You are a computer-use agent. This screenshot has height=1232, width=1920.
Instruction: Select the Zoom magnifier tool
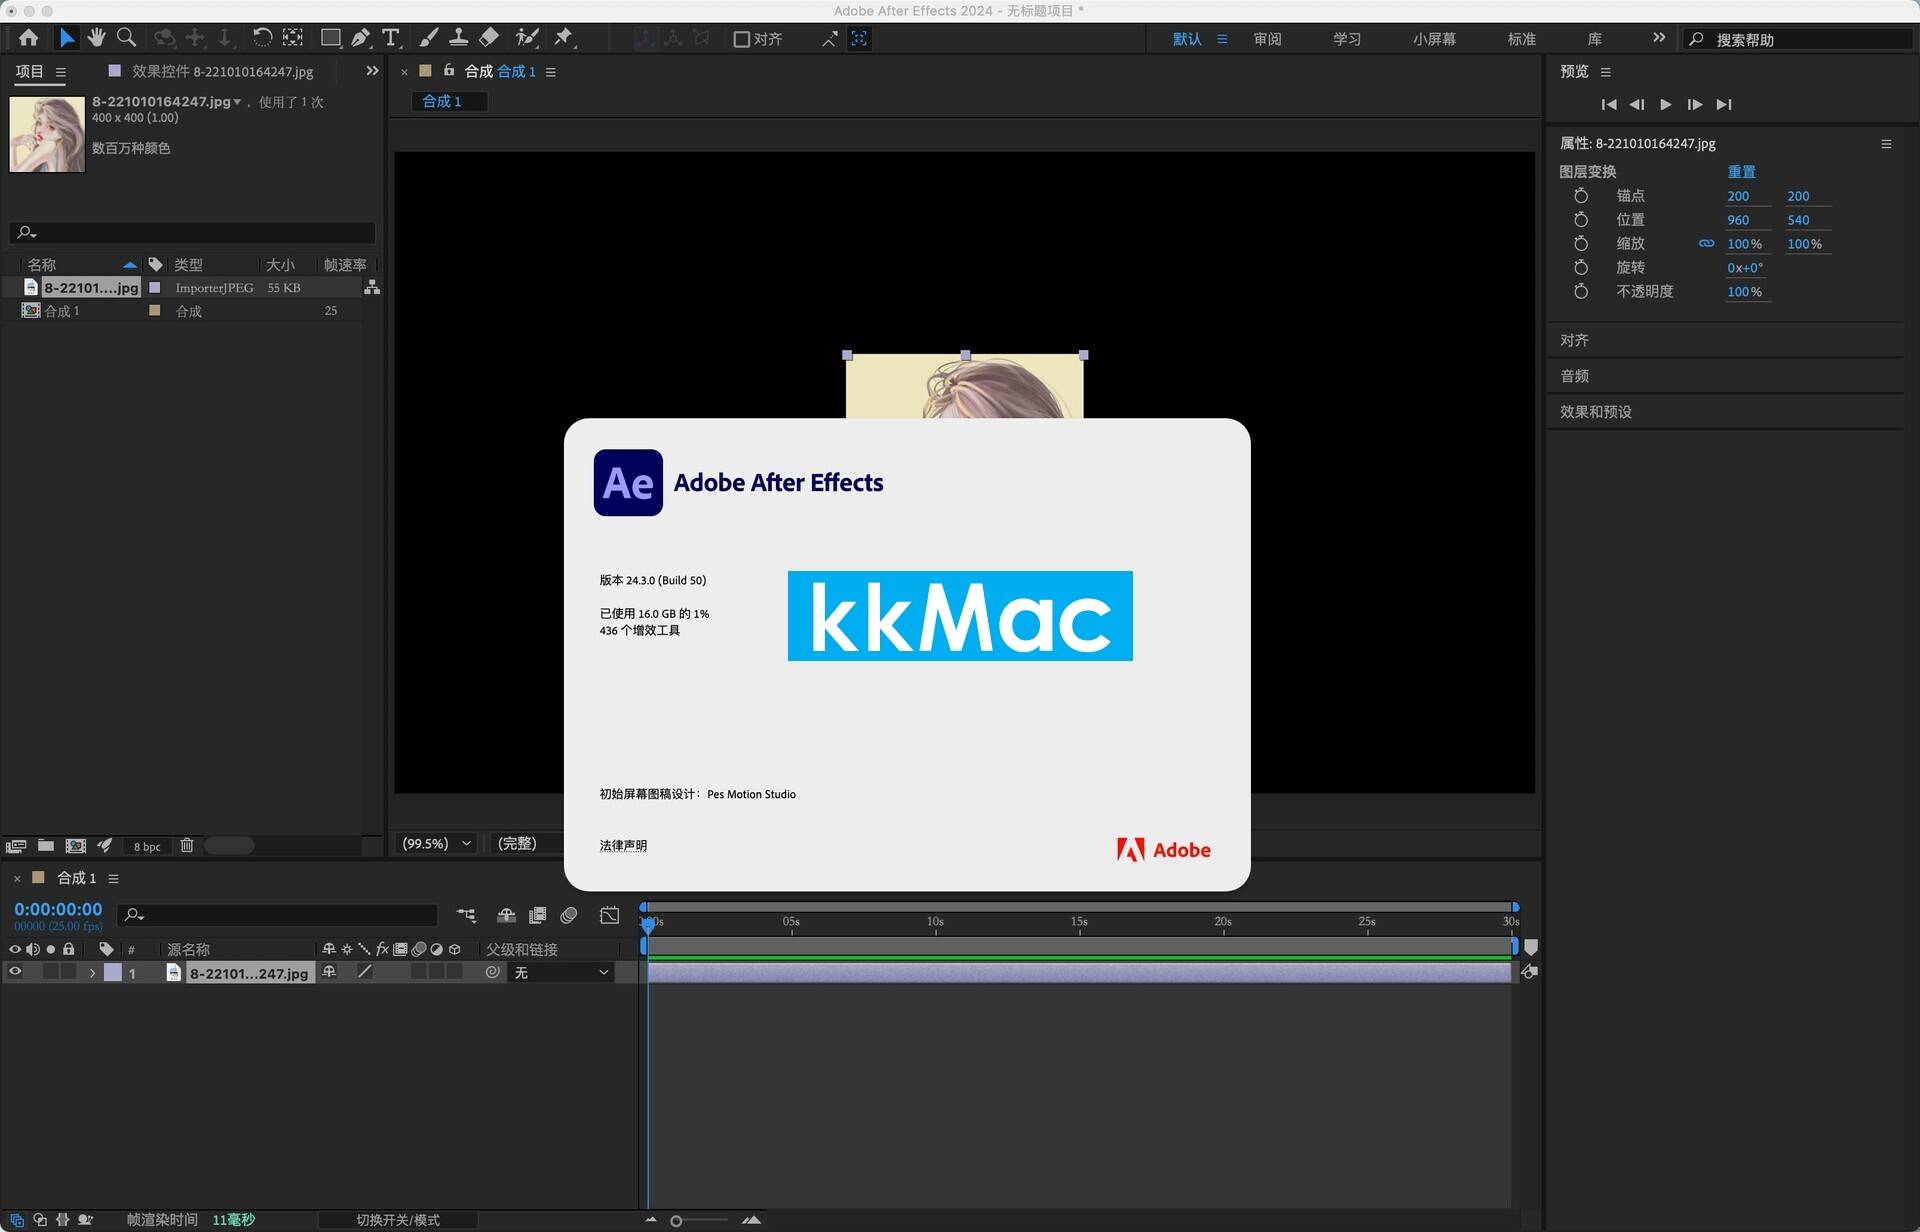click(x=126, y=38)
